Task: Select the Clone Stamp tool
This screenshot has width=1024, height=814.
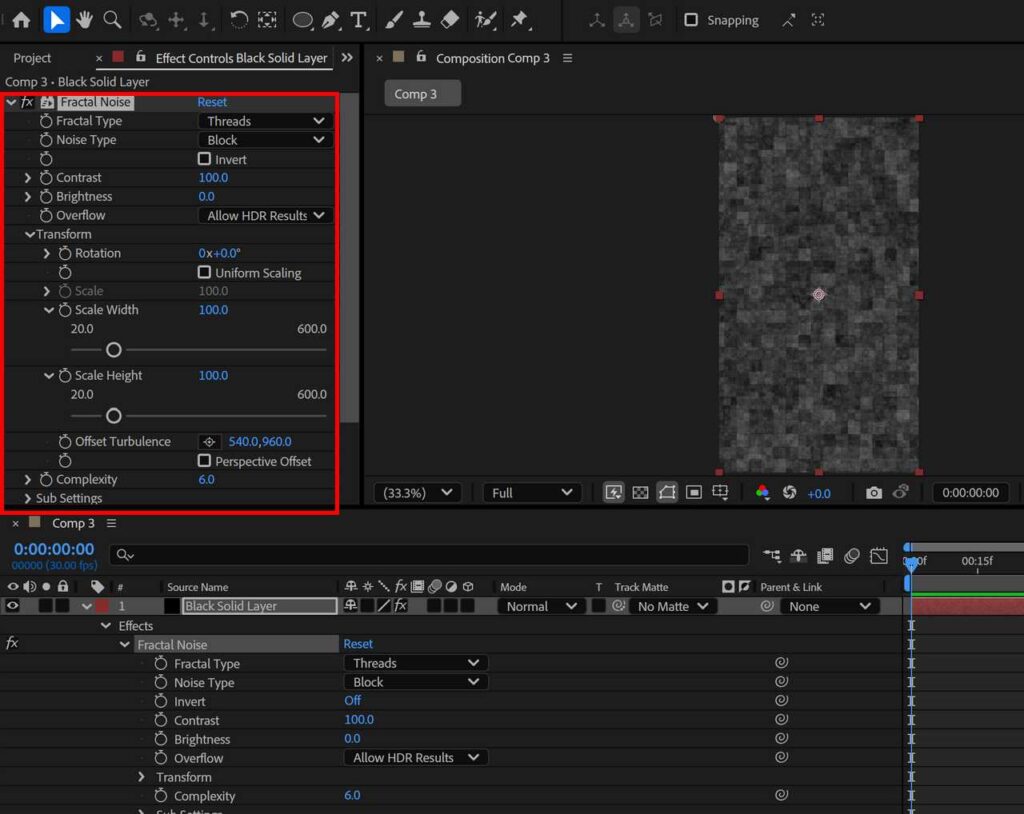Action: point(422,20)
